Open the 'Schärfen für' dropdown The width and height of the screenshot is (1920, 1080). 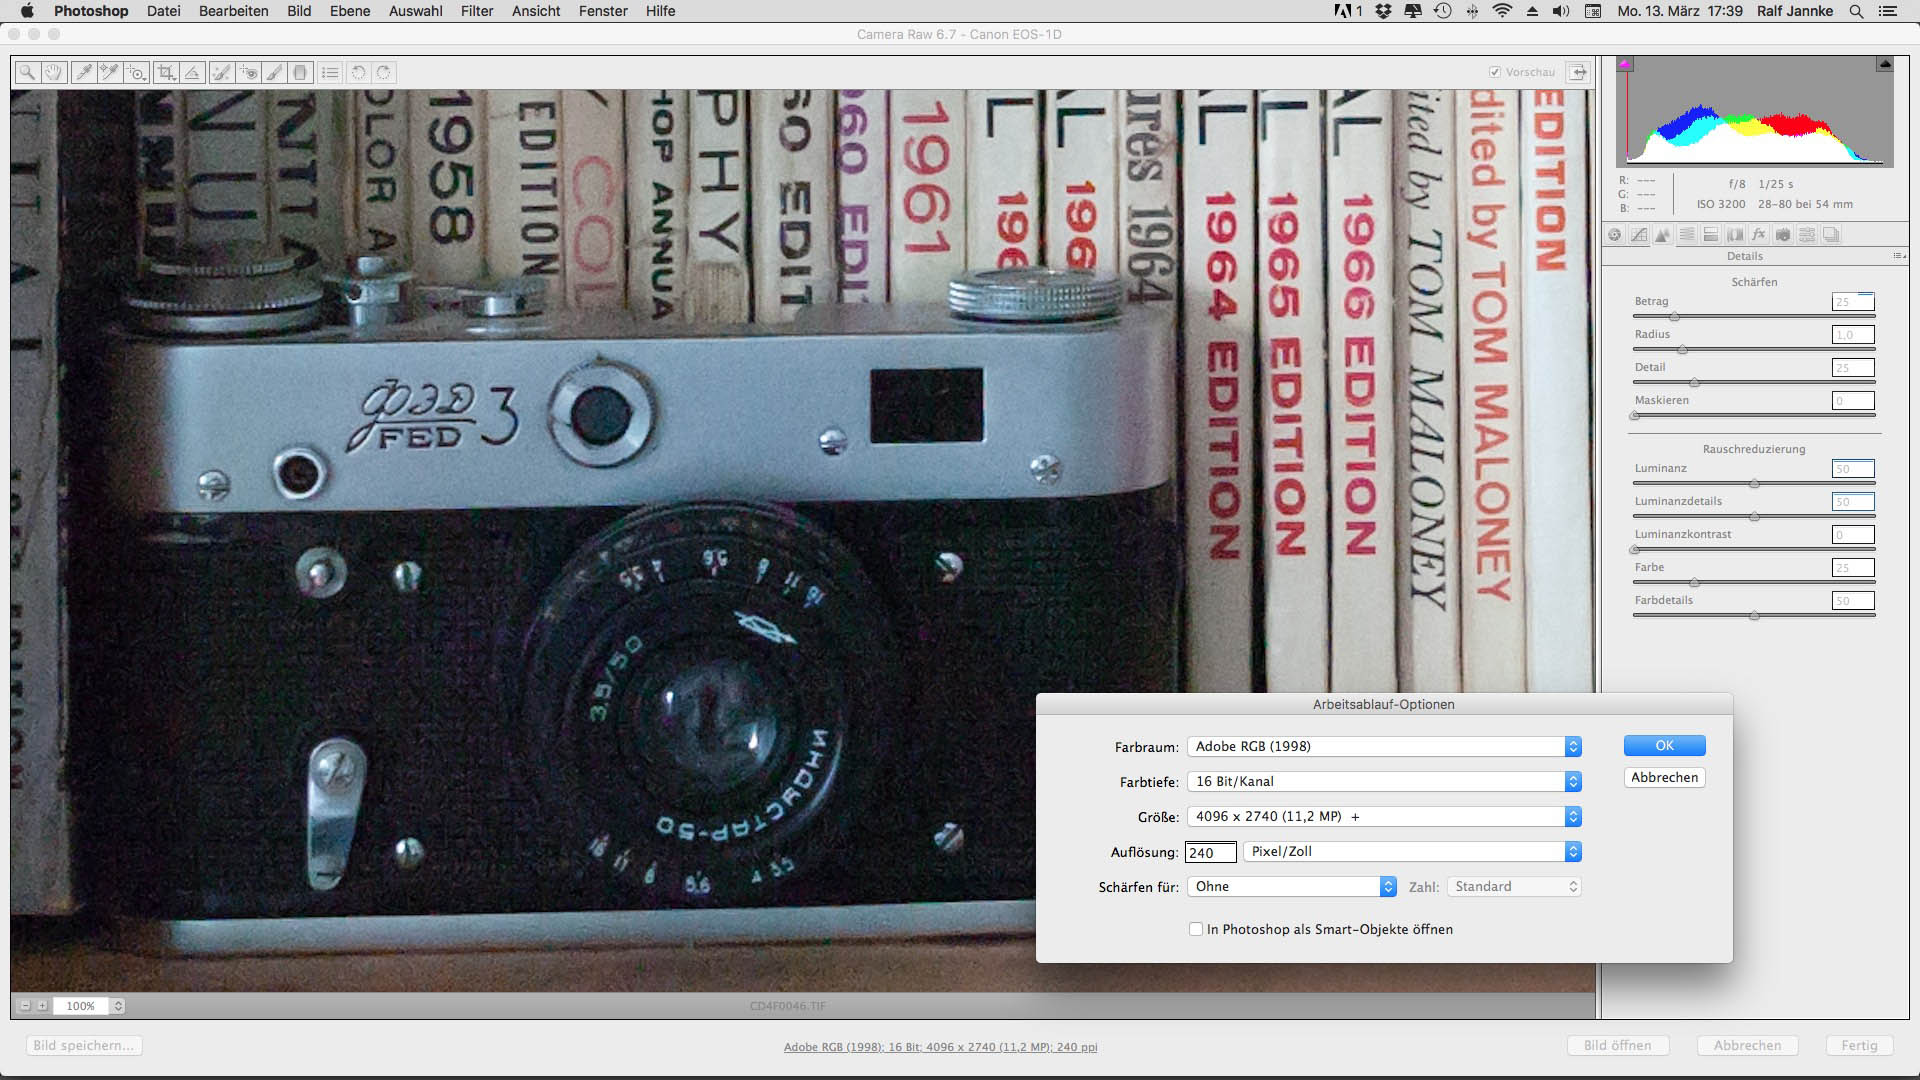(1291, 887)
